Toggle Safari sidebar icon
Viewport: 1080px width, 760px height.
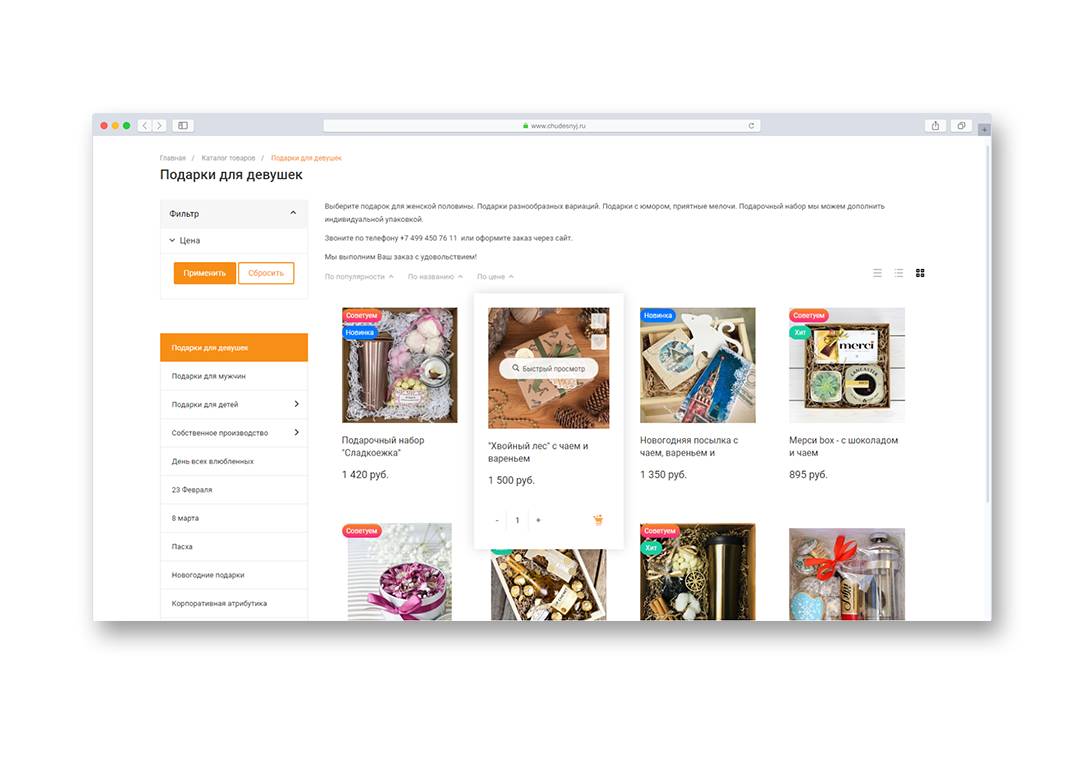coord(183,125)
